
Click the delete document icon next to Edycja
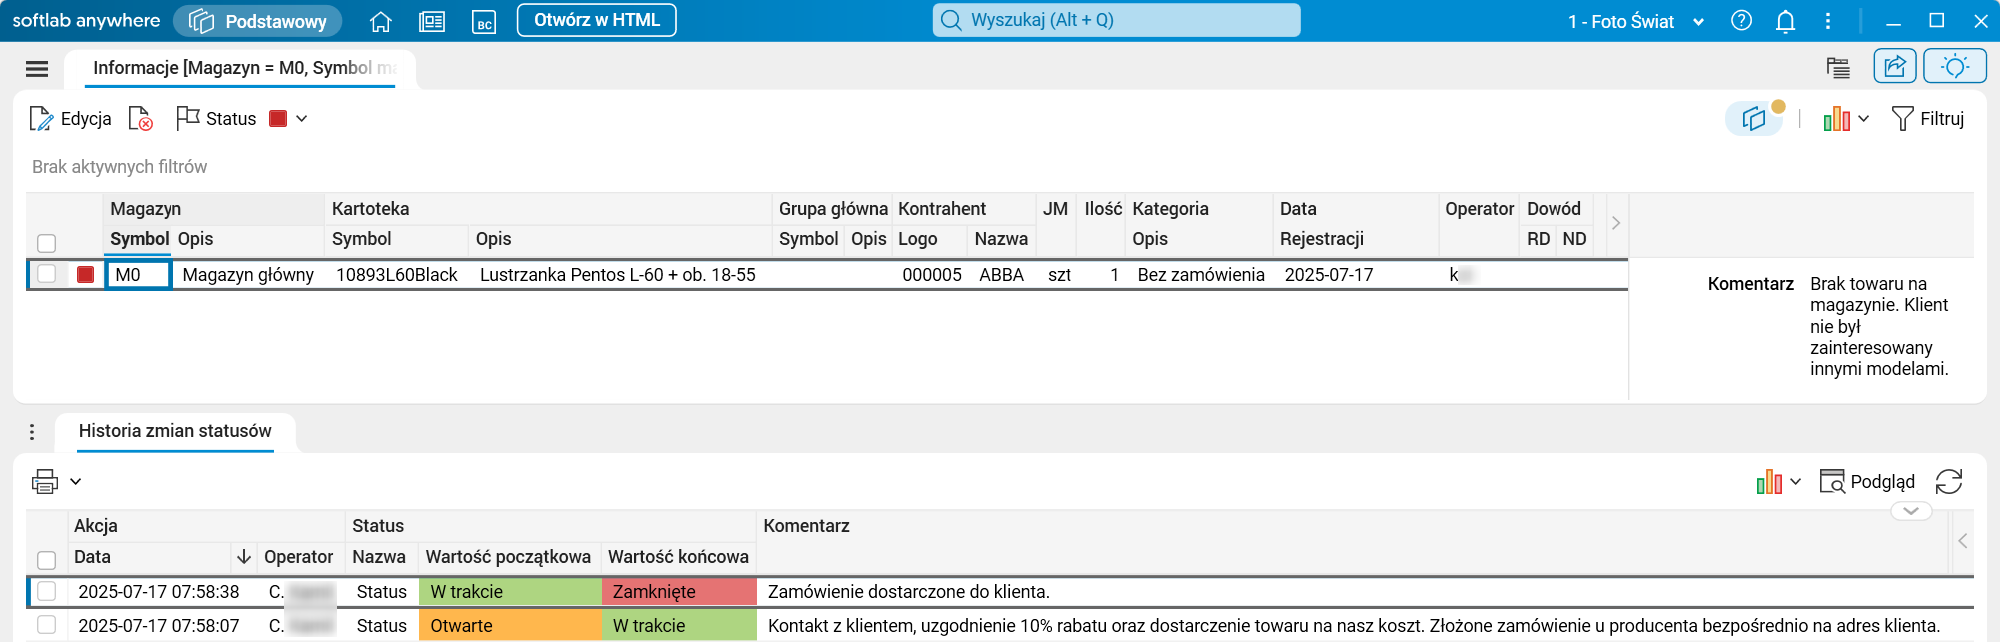(141, 118)
